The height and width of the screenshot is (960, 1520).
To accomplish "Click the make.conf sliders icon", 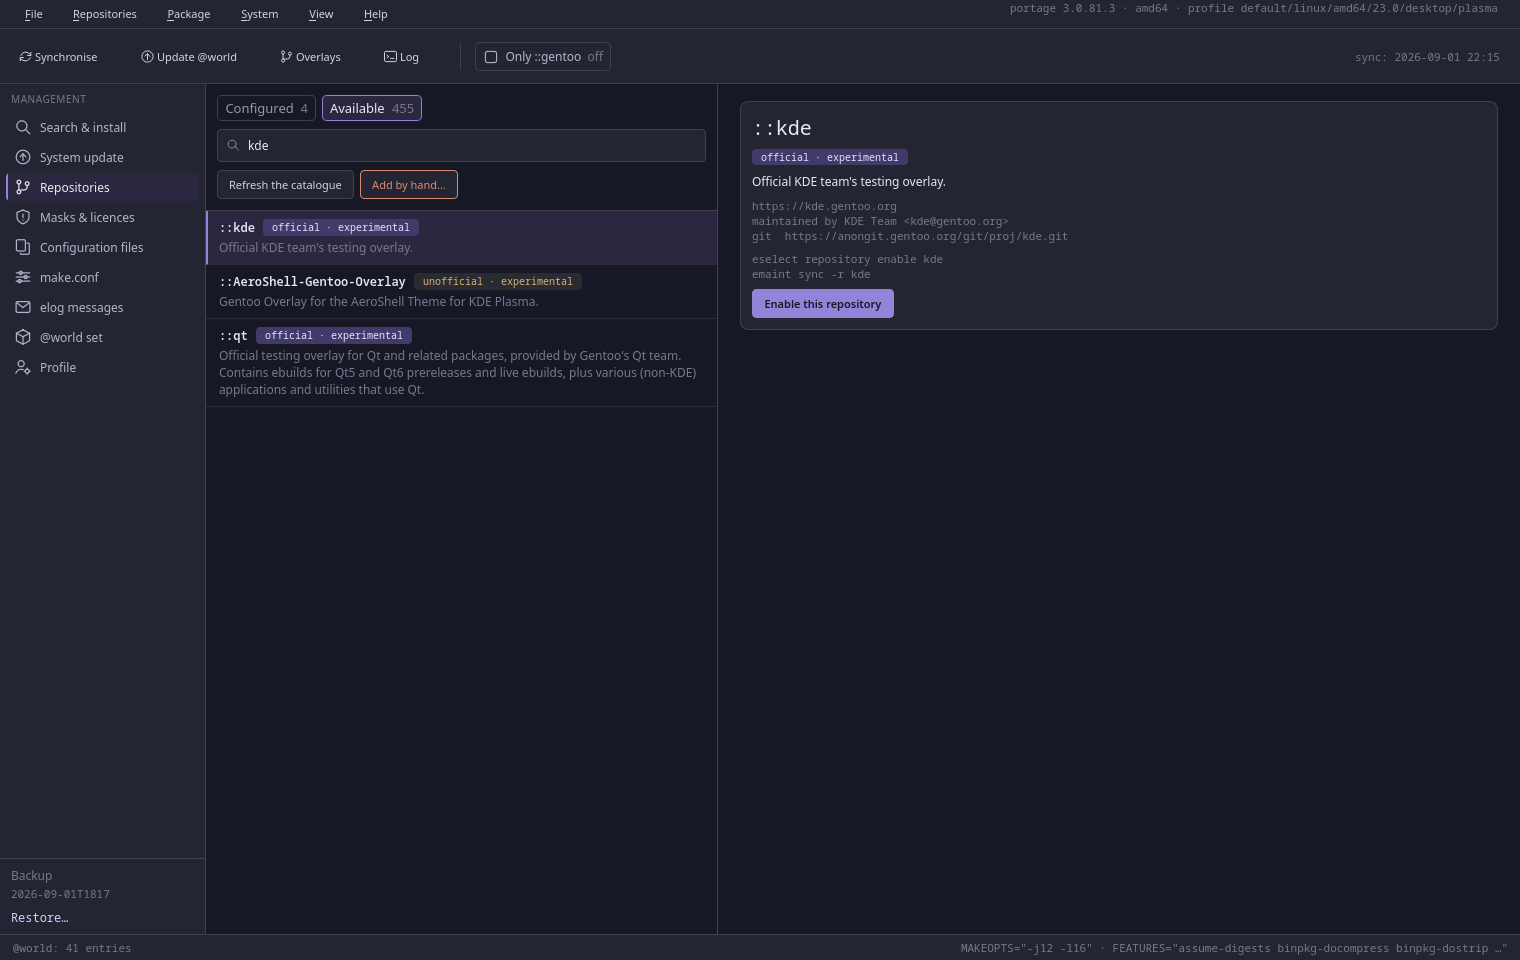I will click(x=23, y=277).
